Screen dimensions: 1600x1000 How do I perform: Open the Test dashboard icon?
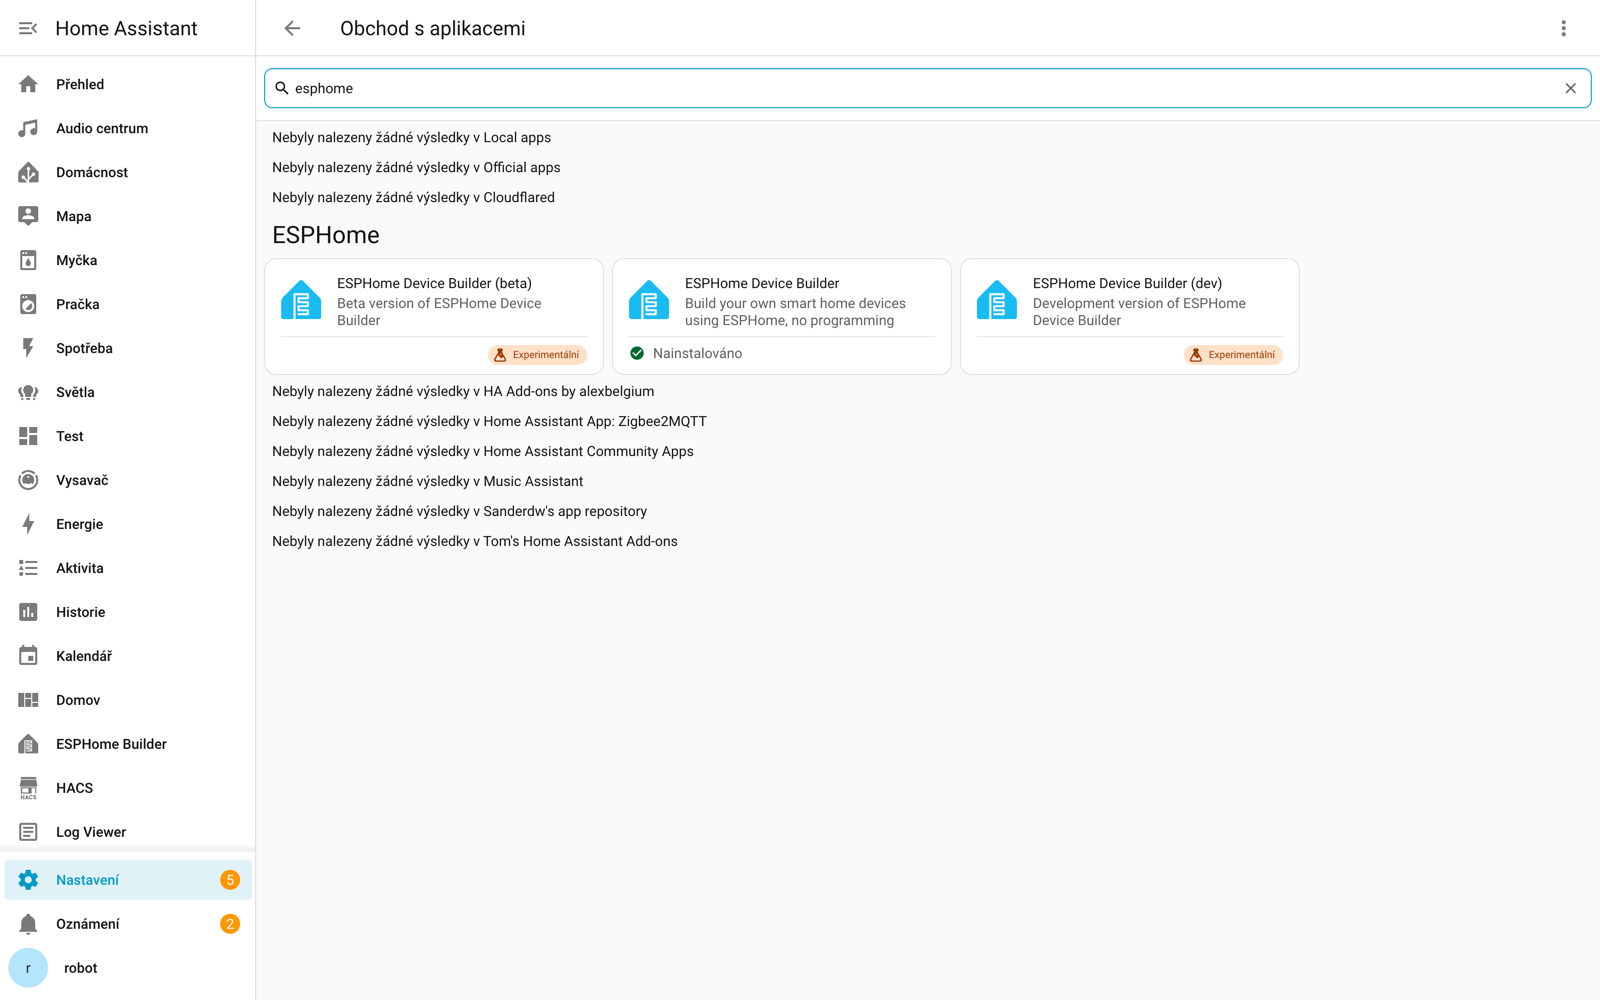click(28, 436)
